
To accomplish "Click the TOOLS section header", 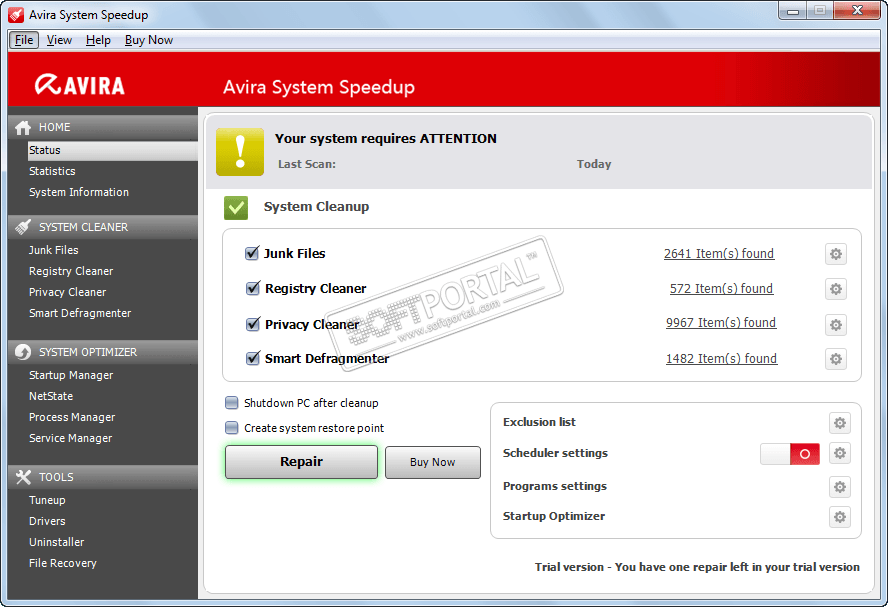I will click(x=103, y=477).
